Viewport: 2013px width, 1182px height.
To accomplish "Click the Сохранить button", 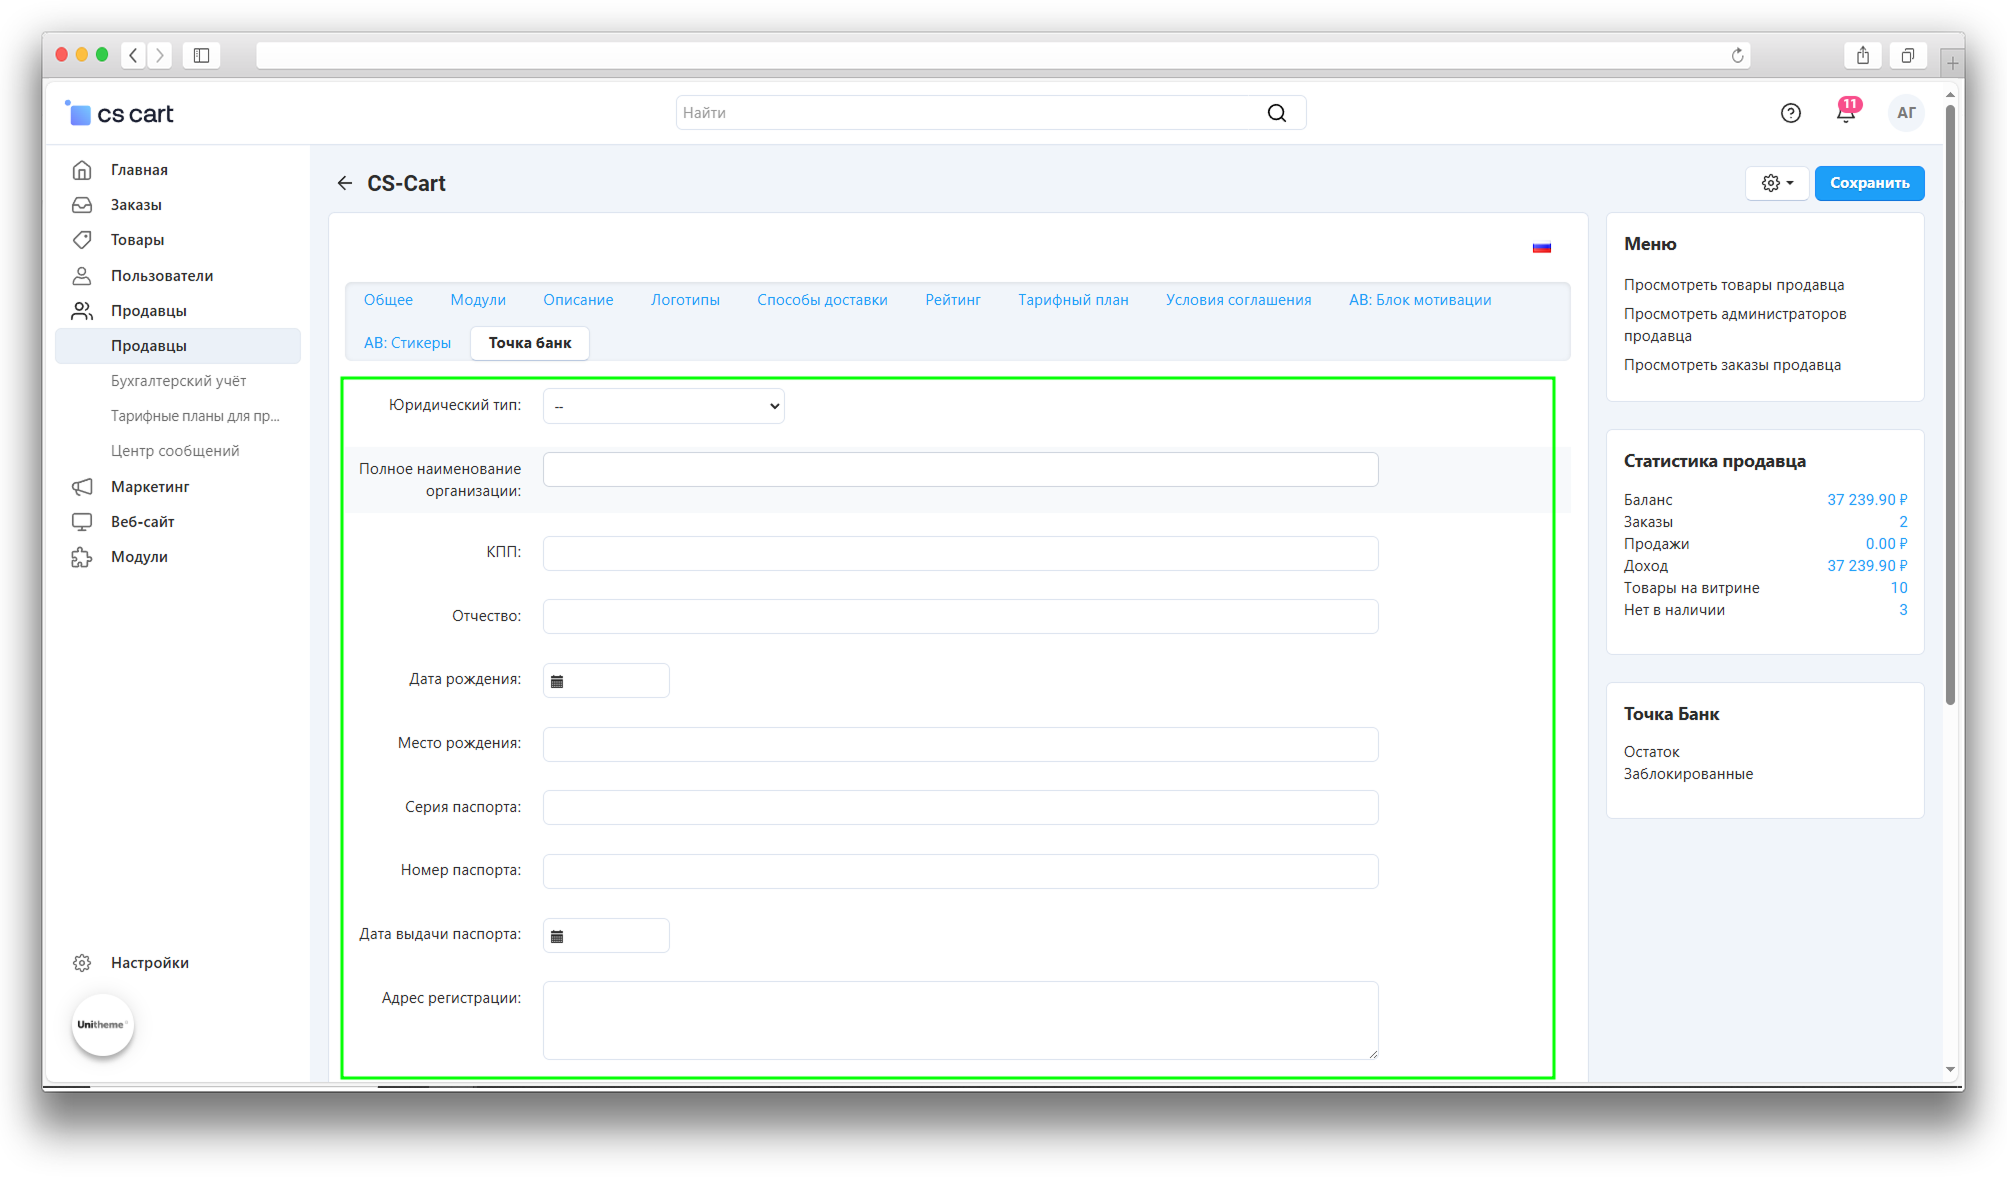I will (x=1868, y=183).
